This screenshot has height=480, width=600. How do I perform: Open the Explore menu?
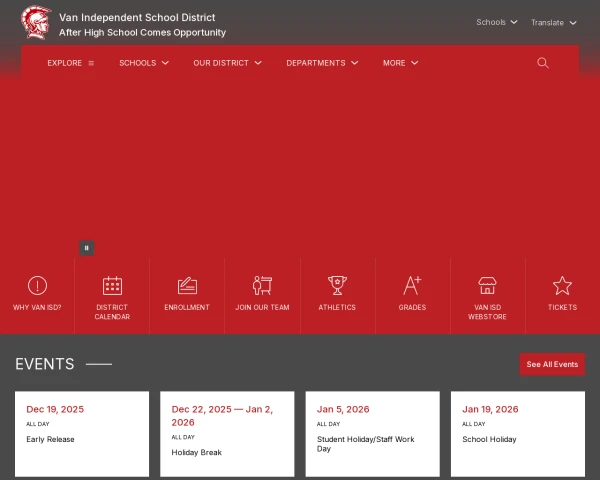[70, 63]
